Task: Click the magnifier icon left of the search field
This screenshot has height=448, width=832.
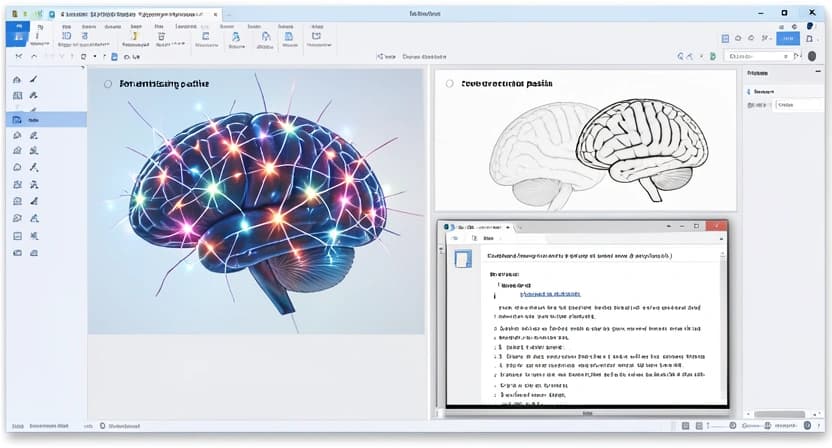Action: [681, 56]
